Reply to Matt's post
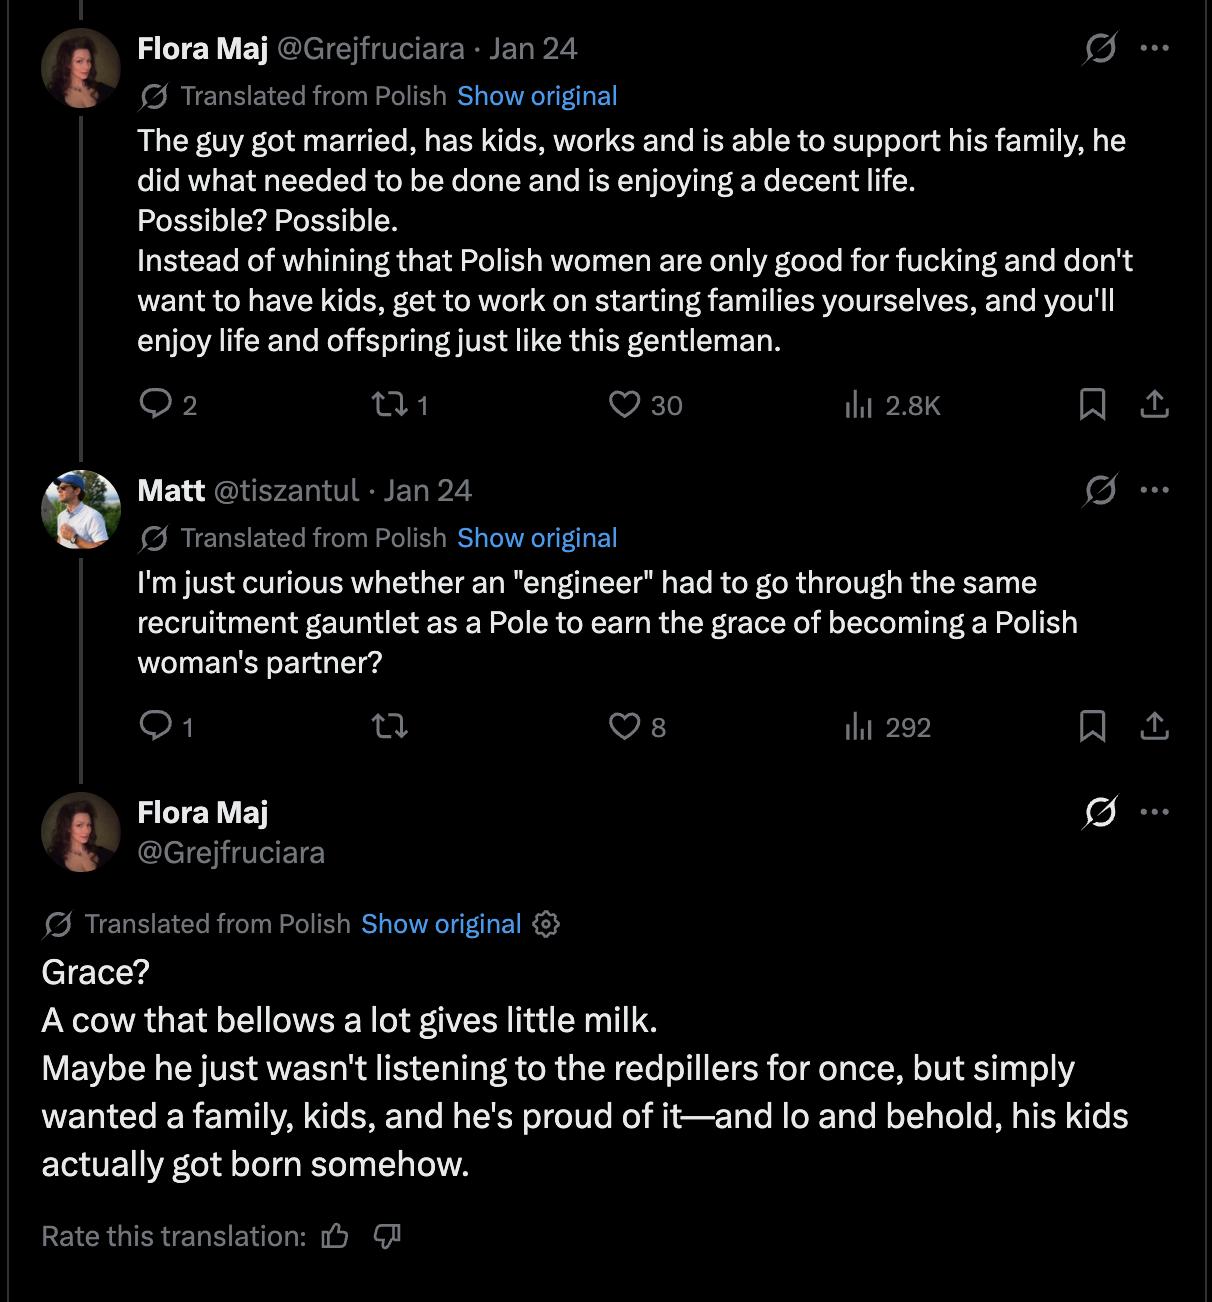 click(x=156, y=725)
